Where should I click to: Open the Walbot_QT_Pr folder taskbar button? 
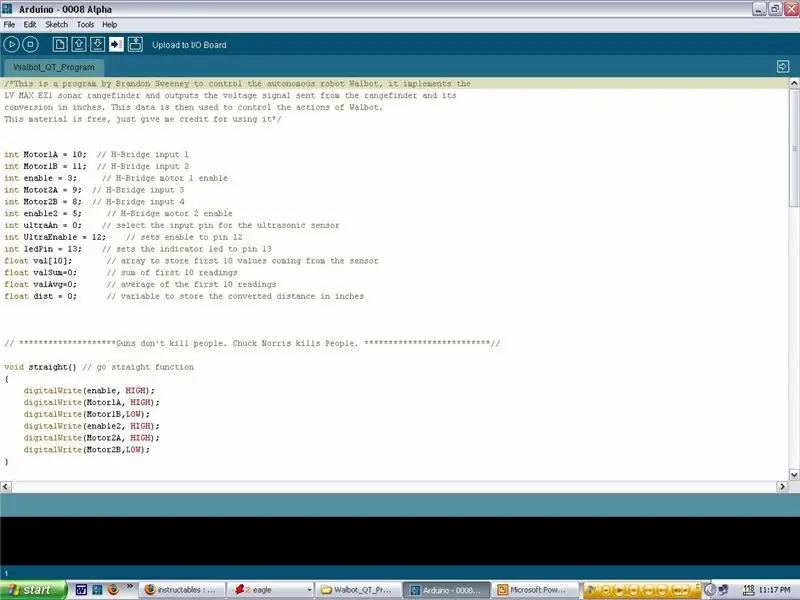click(358, 590)
